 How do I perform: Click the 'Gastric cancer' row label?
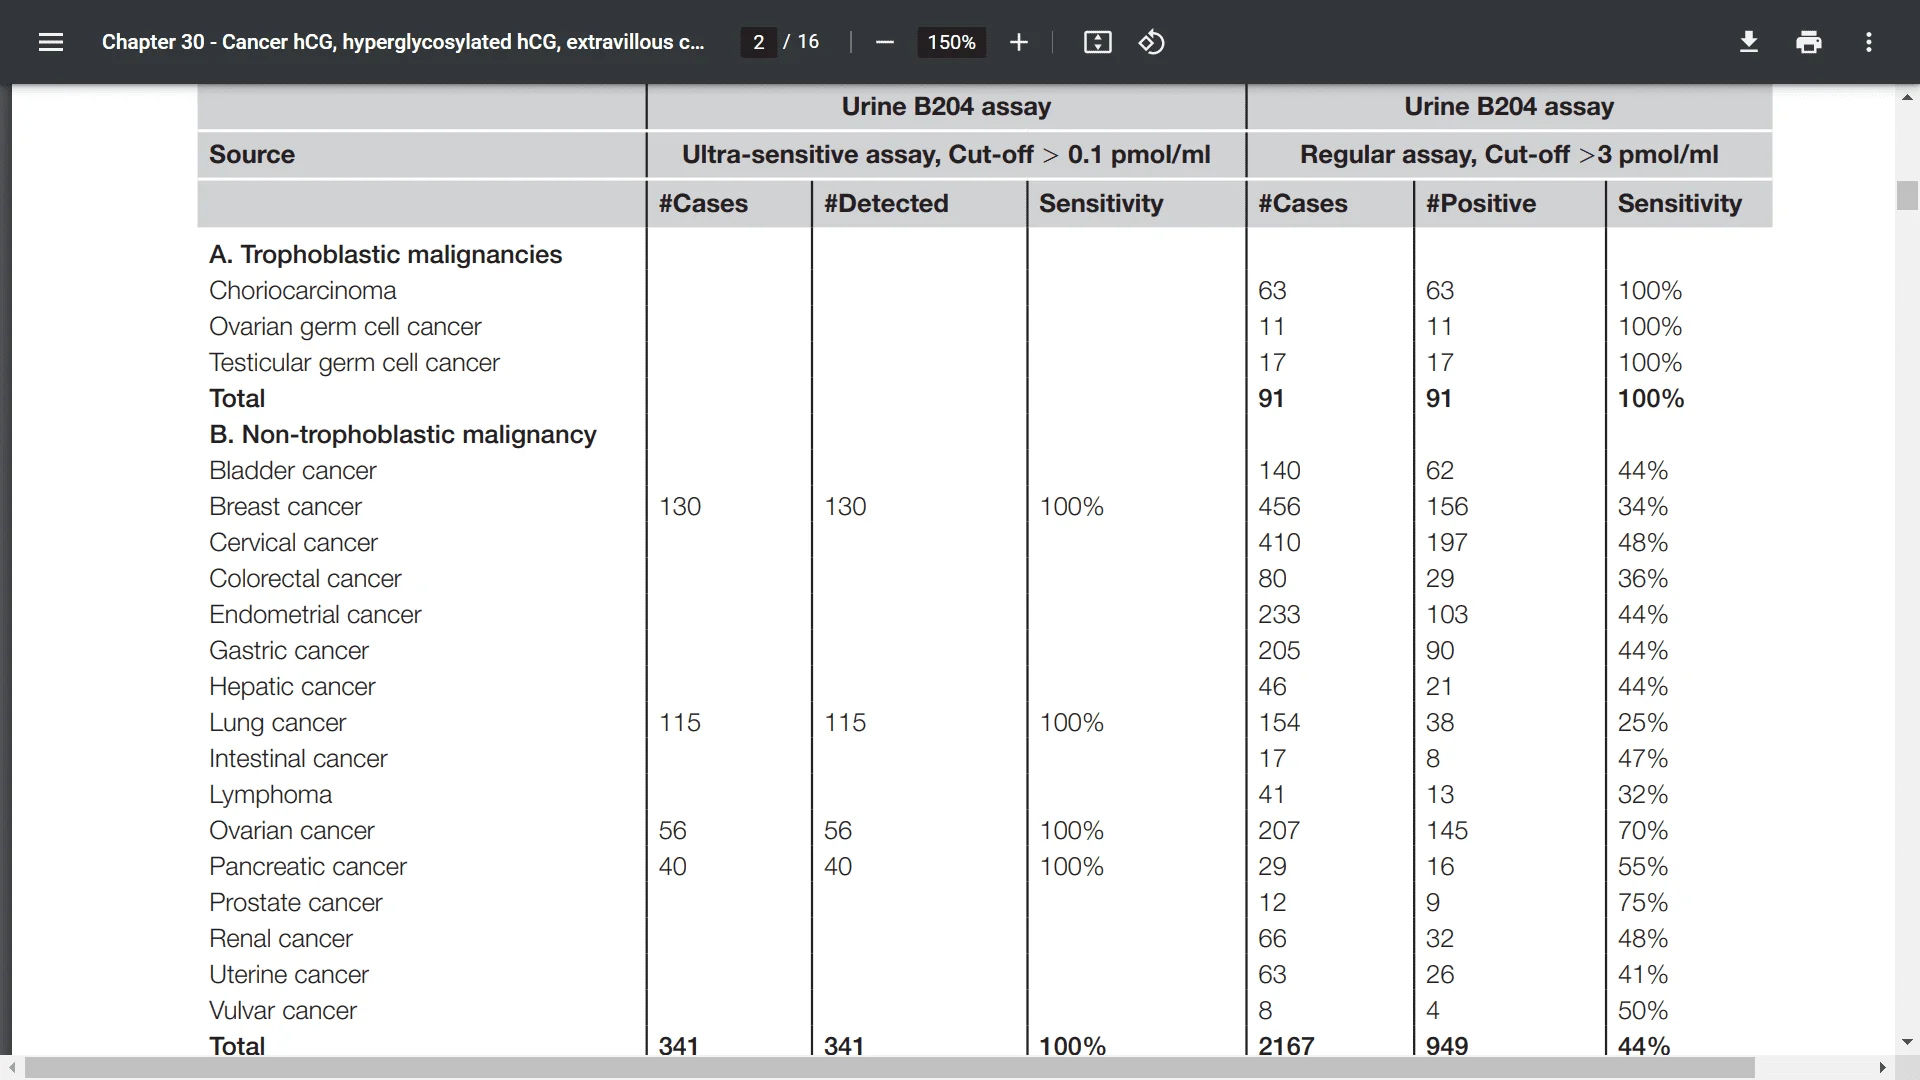(288, 650)
